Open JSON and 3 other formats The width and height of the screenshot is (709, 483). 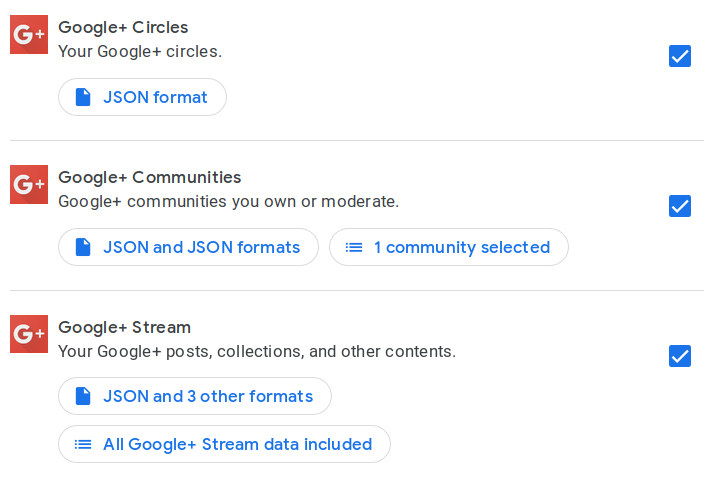[x=195, y=396]
